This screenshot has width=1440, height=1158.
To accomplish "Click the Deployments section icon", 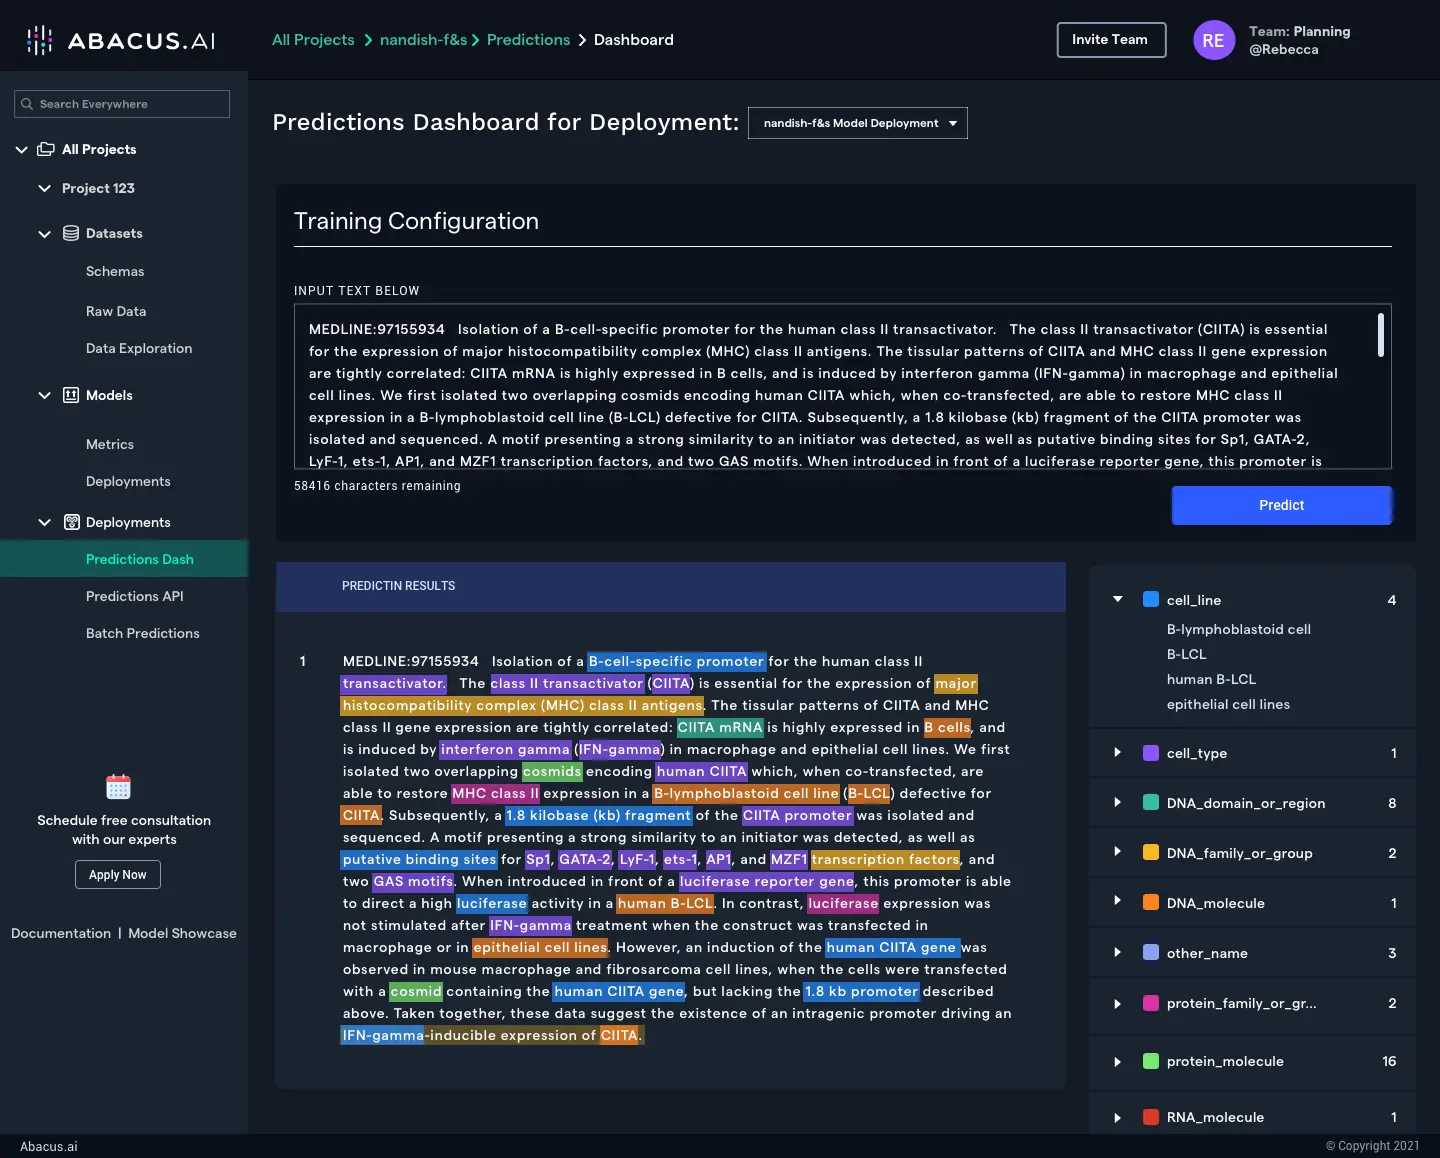I will click(71, 522).
